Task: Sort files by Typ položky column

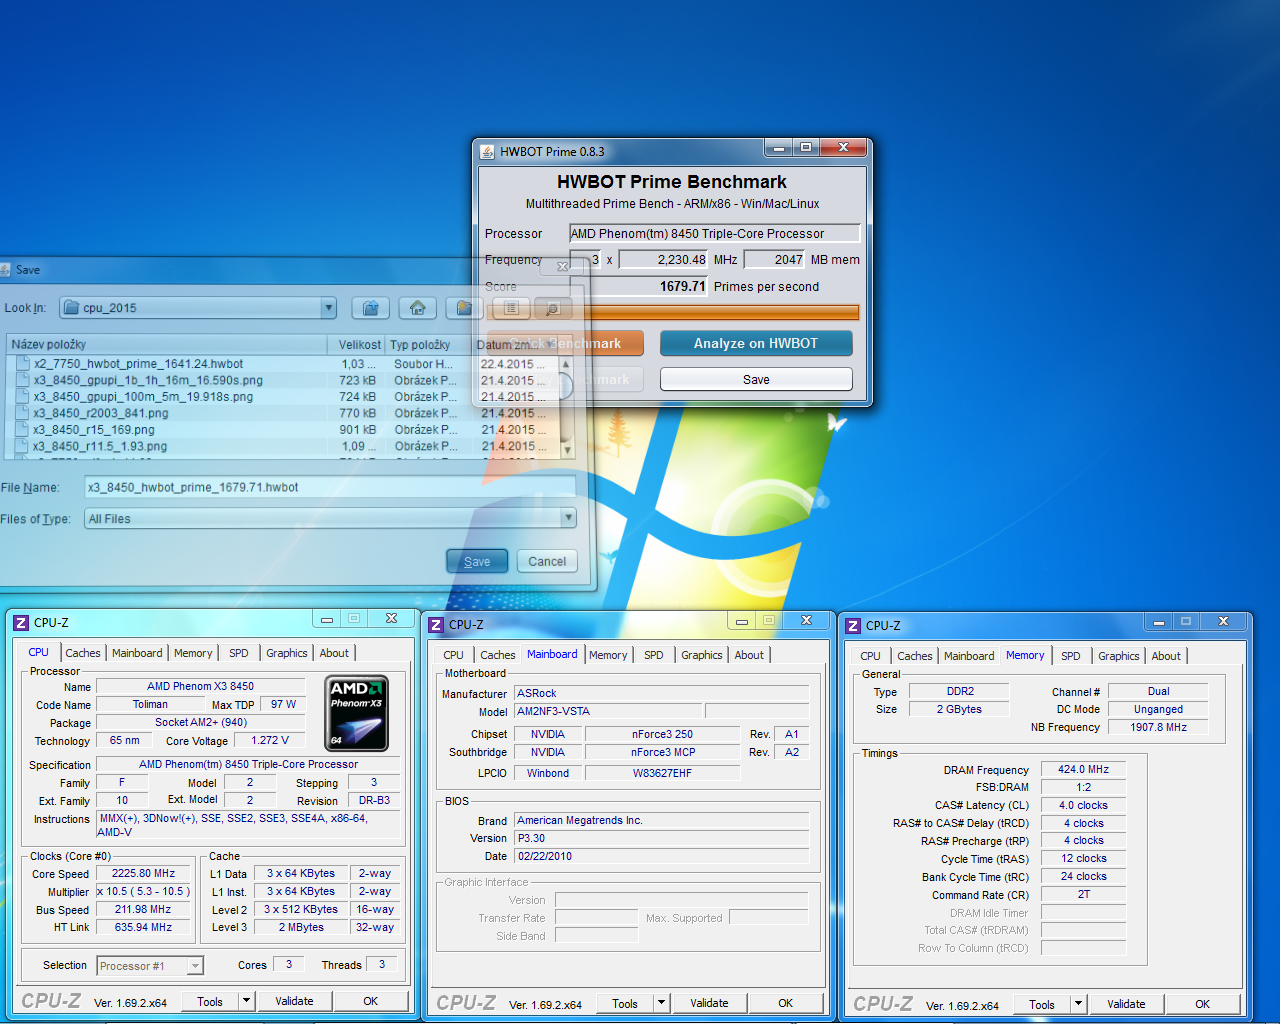Action: [428, 344]
